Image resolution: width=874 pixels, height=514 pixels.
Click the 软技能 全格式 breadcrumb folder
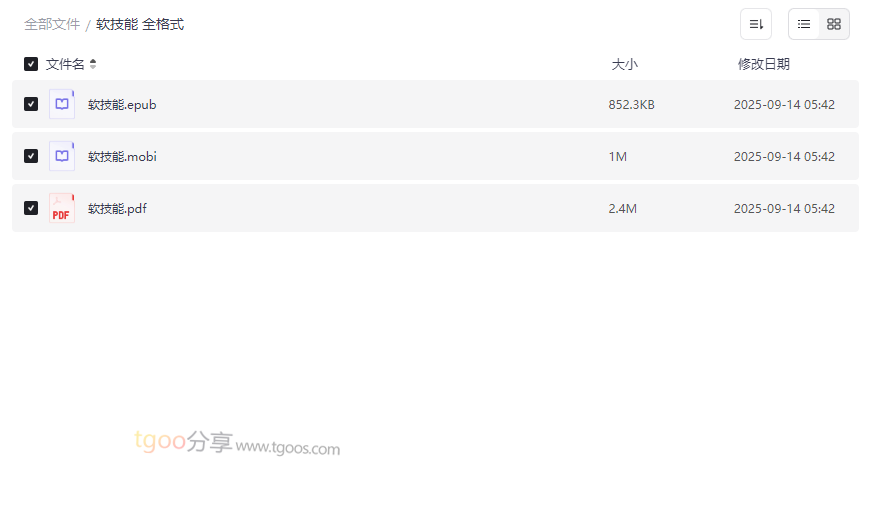click(x=140, y=24)
